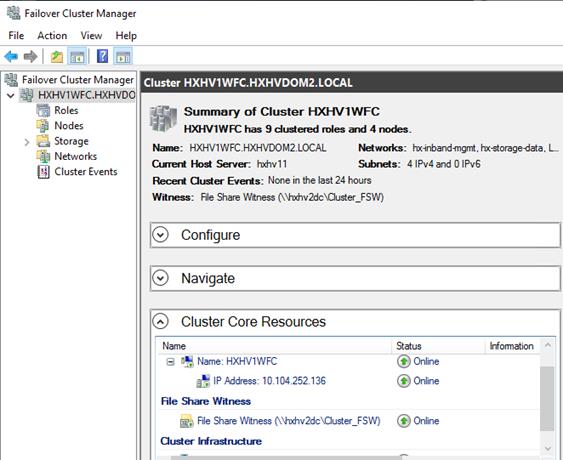The width and height of the screenshot is (563, 460).
Task: Select Cluster Events in the tree
Action: coord(86,172)
